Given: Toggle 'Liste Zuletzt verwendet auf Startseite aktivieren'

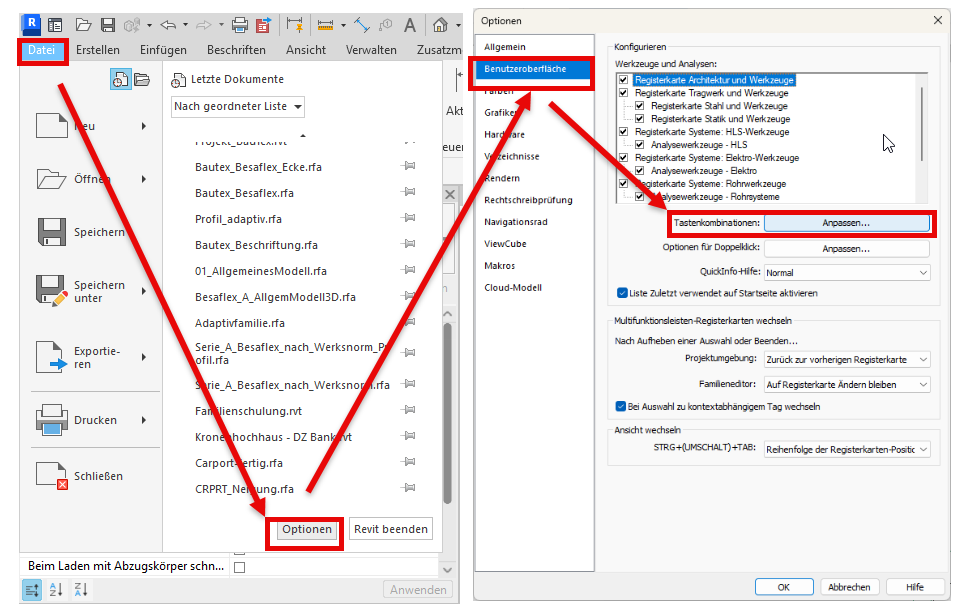Looking at the screenshot, I should pyautogui.click(x=622, y=293).
